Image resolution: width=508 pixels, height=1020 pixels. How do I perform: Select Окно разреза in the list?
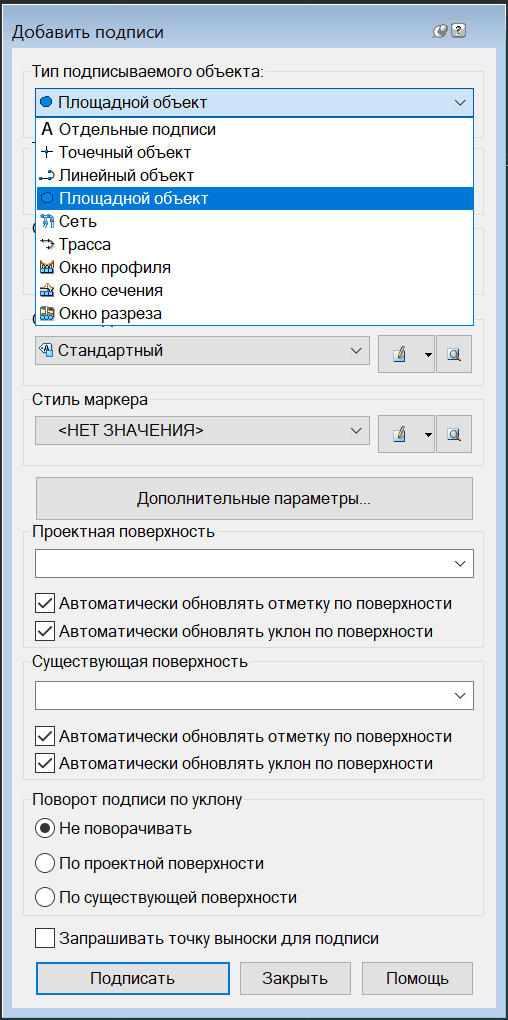click(254, 314)
